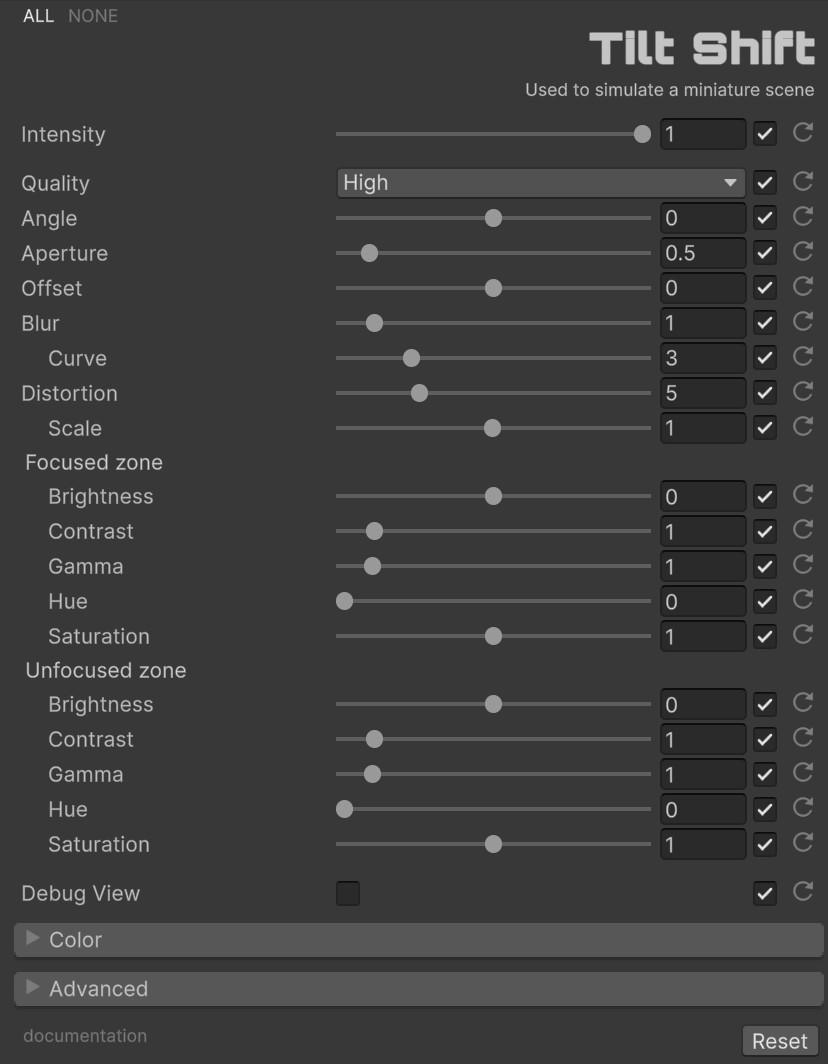
Task: Click the Debug View reset icon
Action: (802, 891)
